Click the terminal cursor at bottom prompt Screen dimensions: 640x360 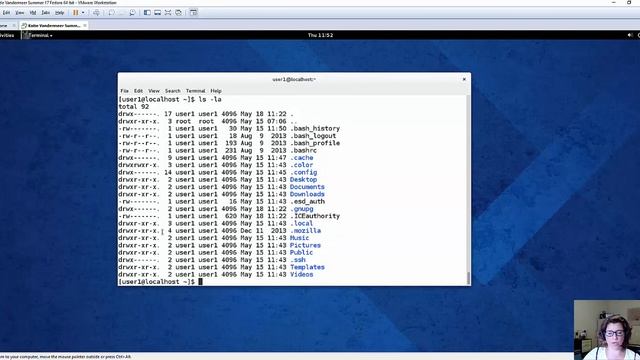(x=200, y=282)
